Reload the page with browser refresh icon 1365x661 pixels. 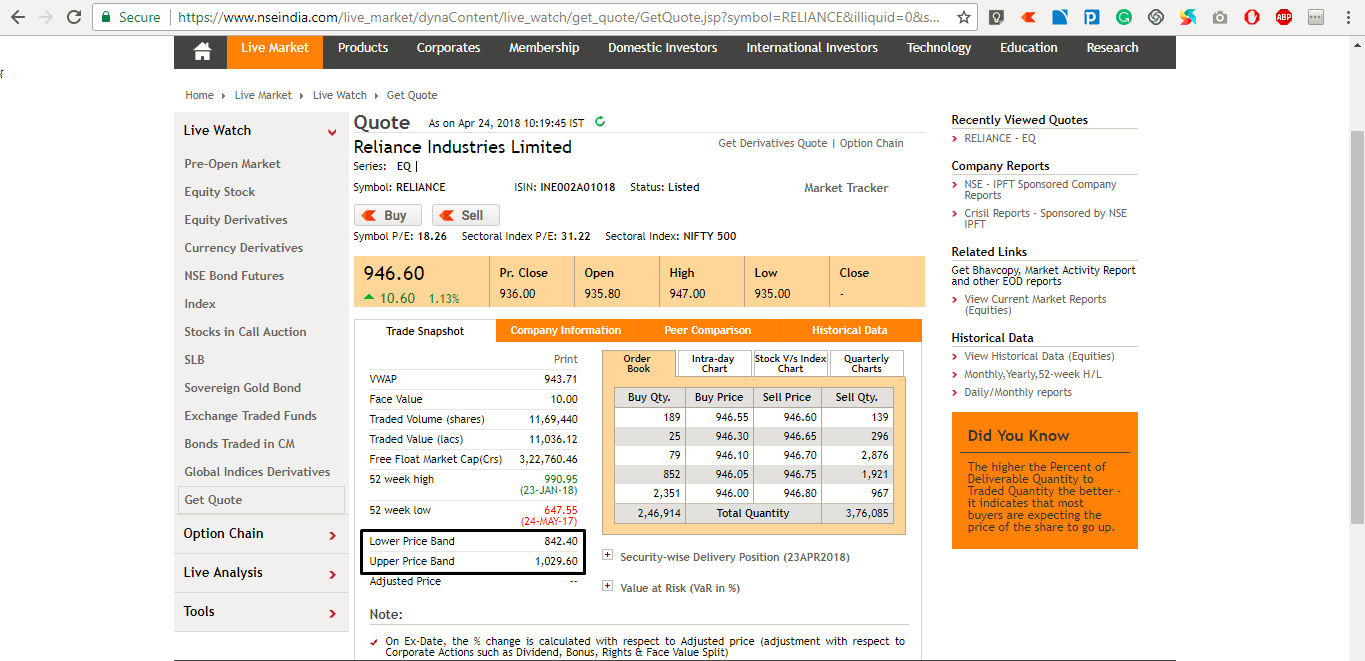74,17
